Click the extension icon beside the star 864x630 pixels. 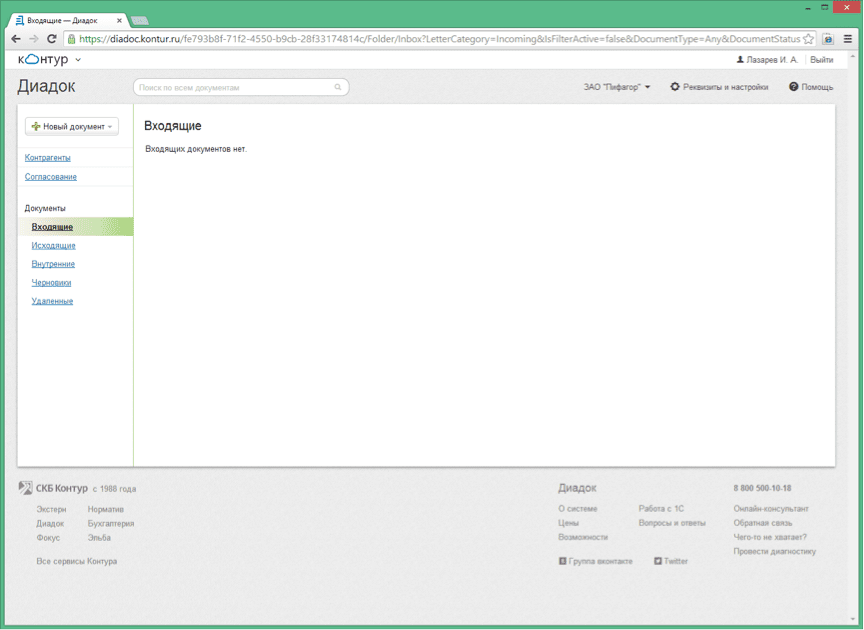point(828,39)
